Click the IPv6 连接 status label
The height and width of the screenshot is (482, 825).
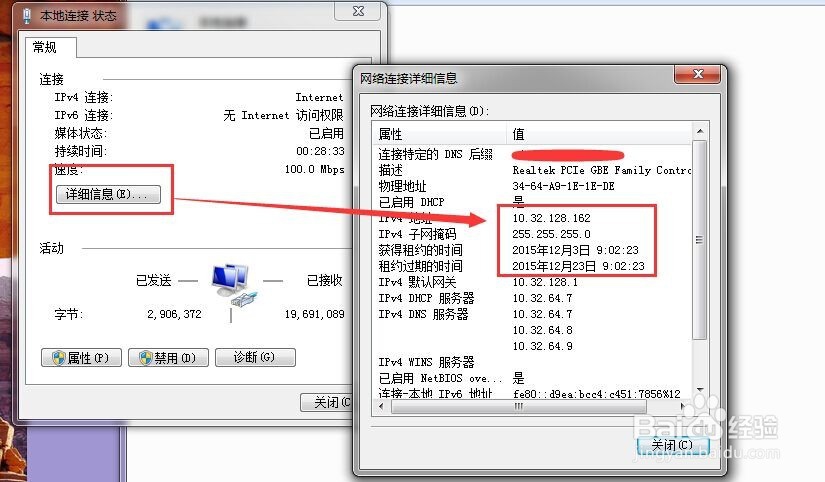pos(84,115)
